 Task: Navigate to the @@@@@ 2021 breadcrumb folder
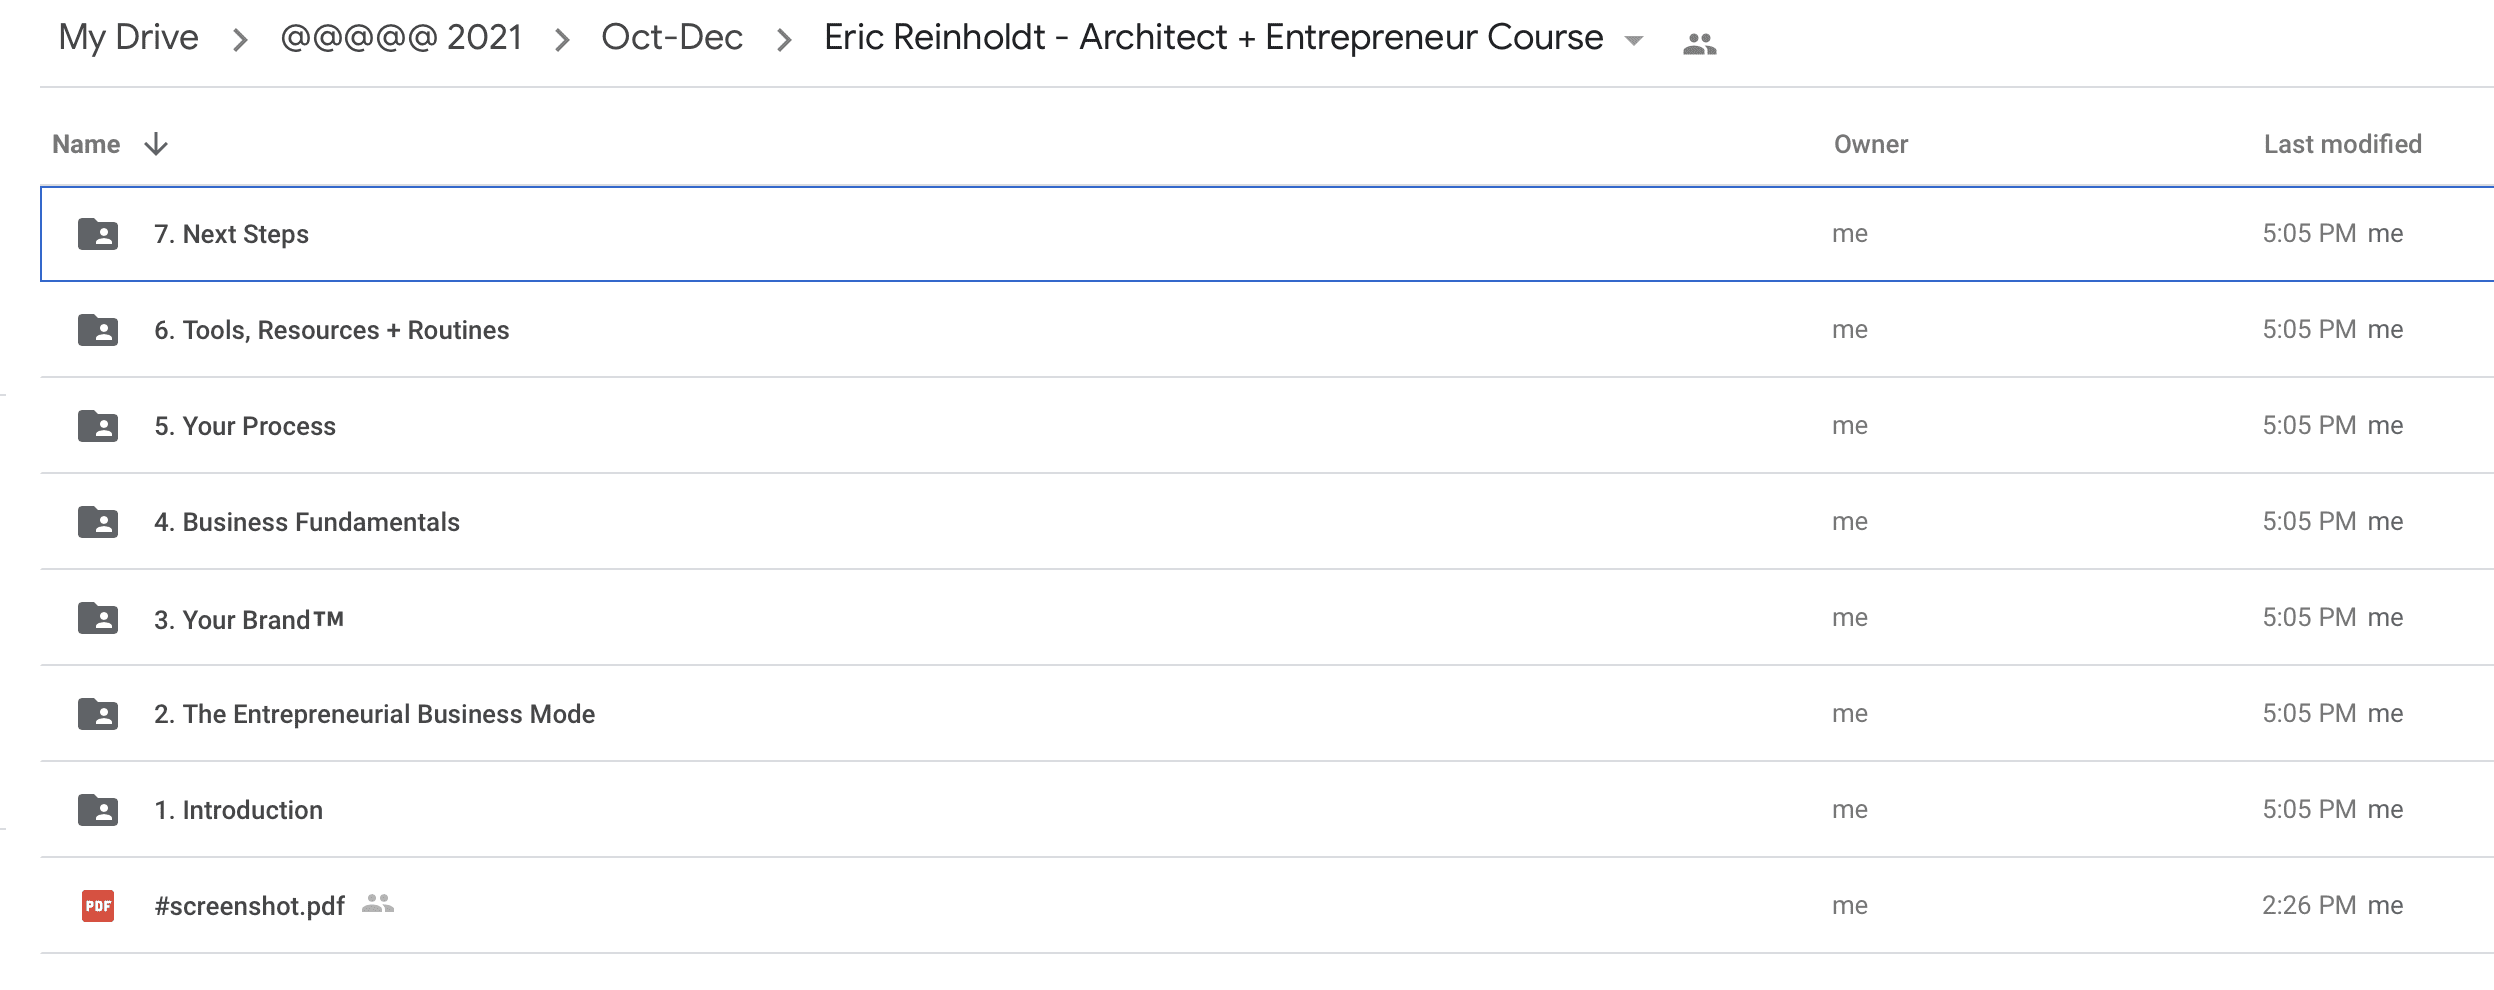(x=401, y=38)
